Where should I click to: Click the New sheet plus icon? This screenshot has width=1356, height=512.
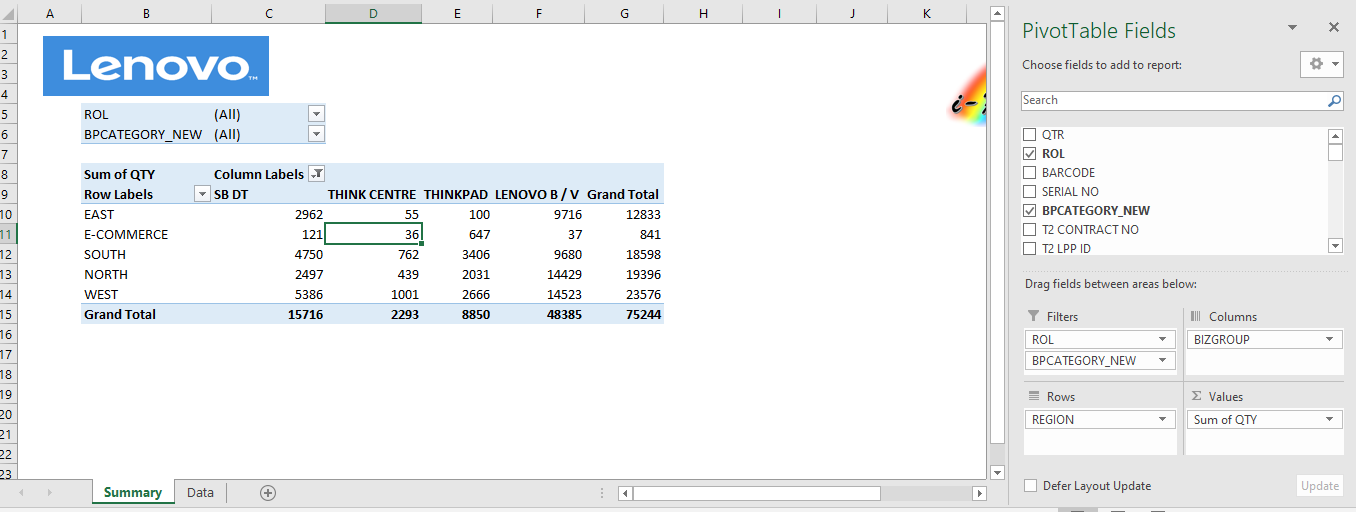point(267,492)
